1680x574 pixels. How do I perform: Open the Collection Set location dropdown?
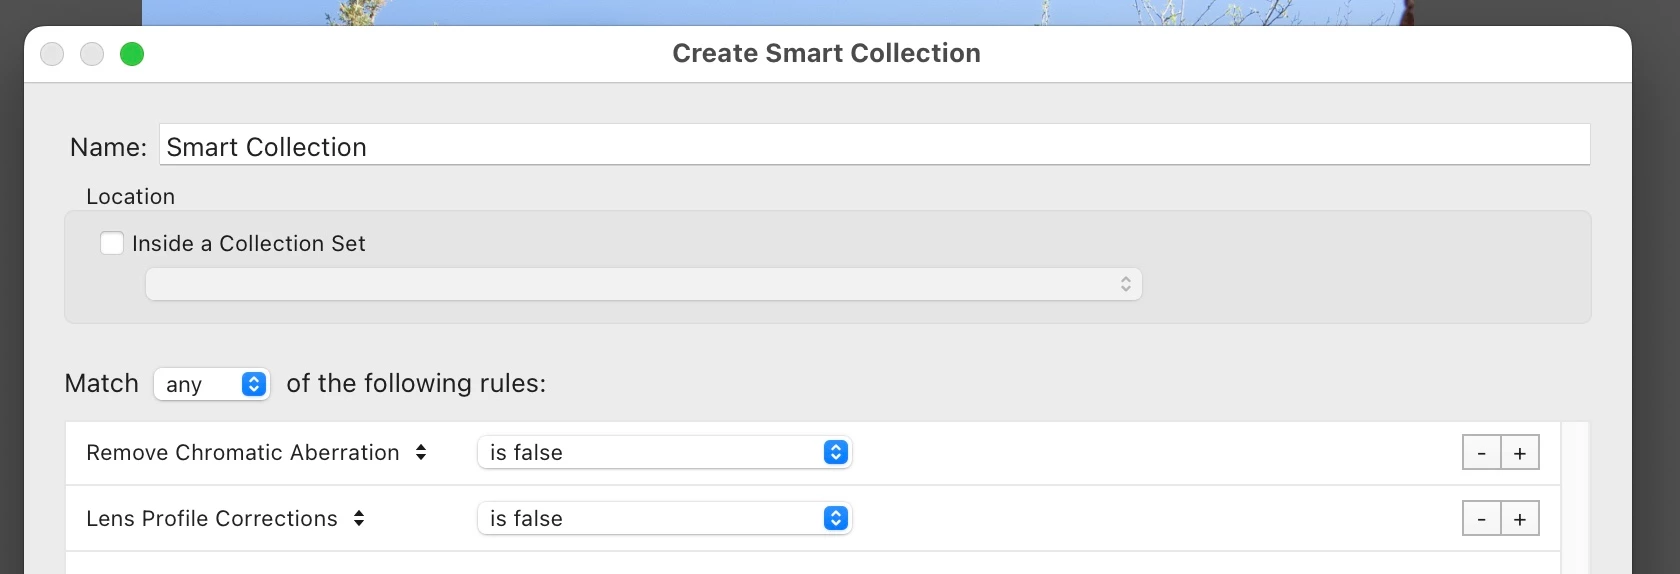[644, 284]
